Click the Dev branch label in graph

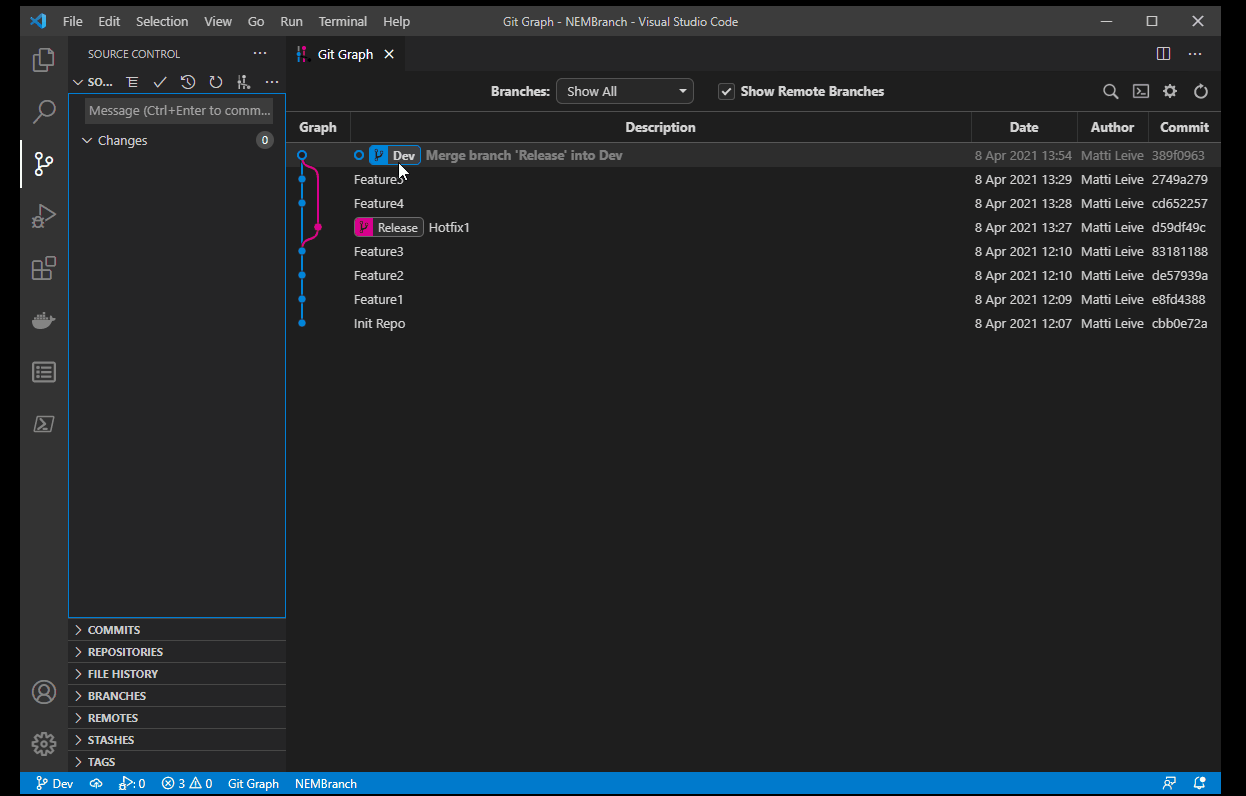click(395, 155)
